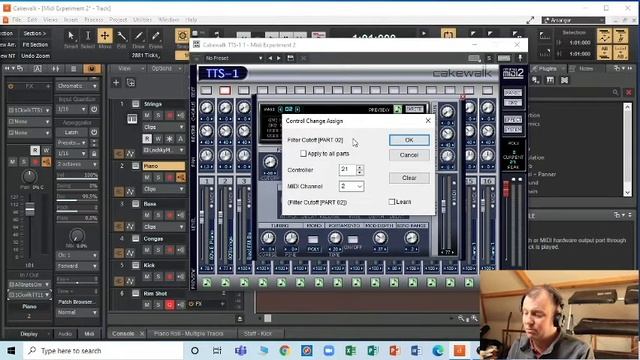The width and height of the screenshot is (640, 360).
Task: Mute the Strings track
Action: 147,116
